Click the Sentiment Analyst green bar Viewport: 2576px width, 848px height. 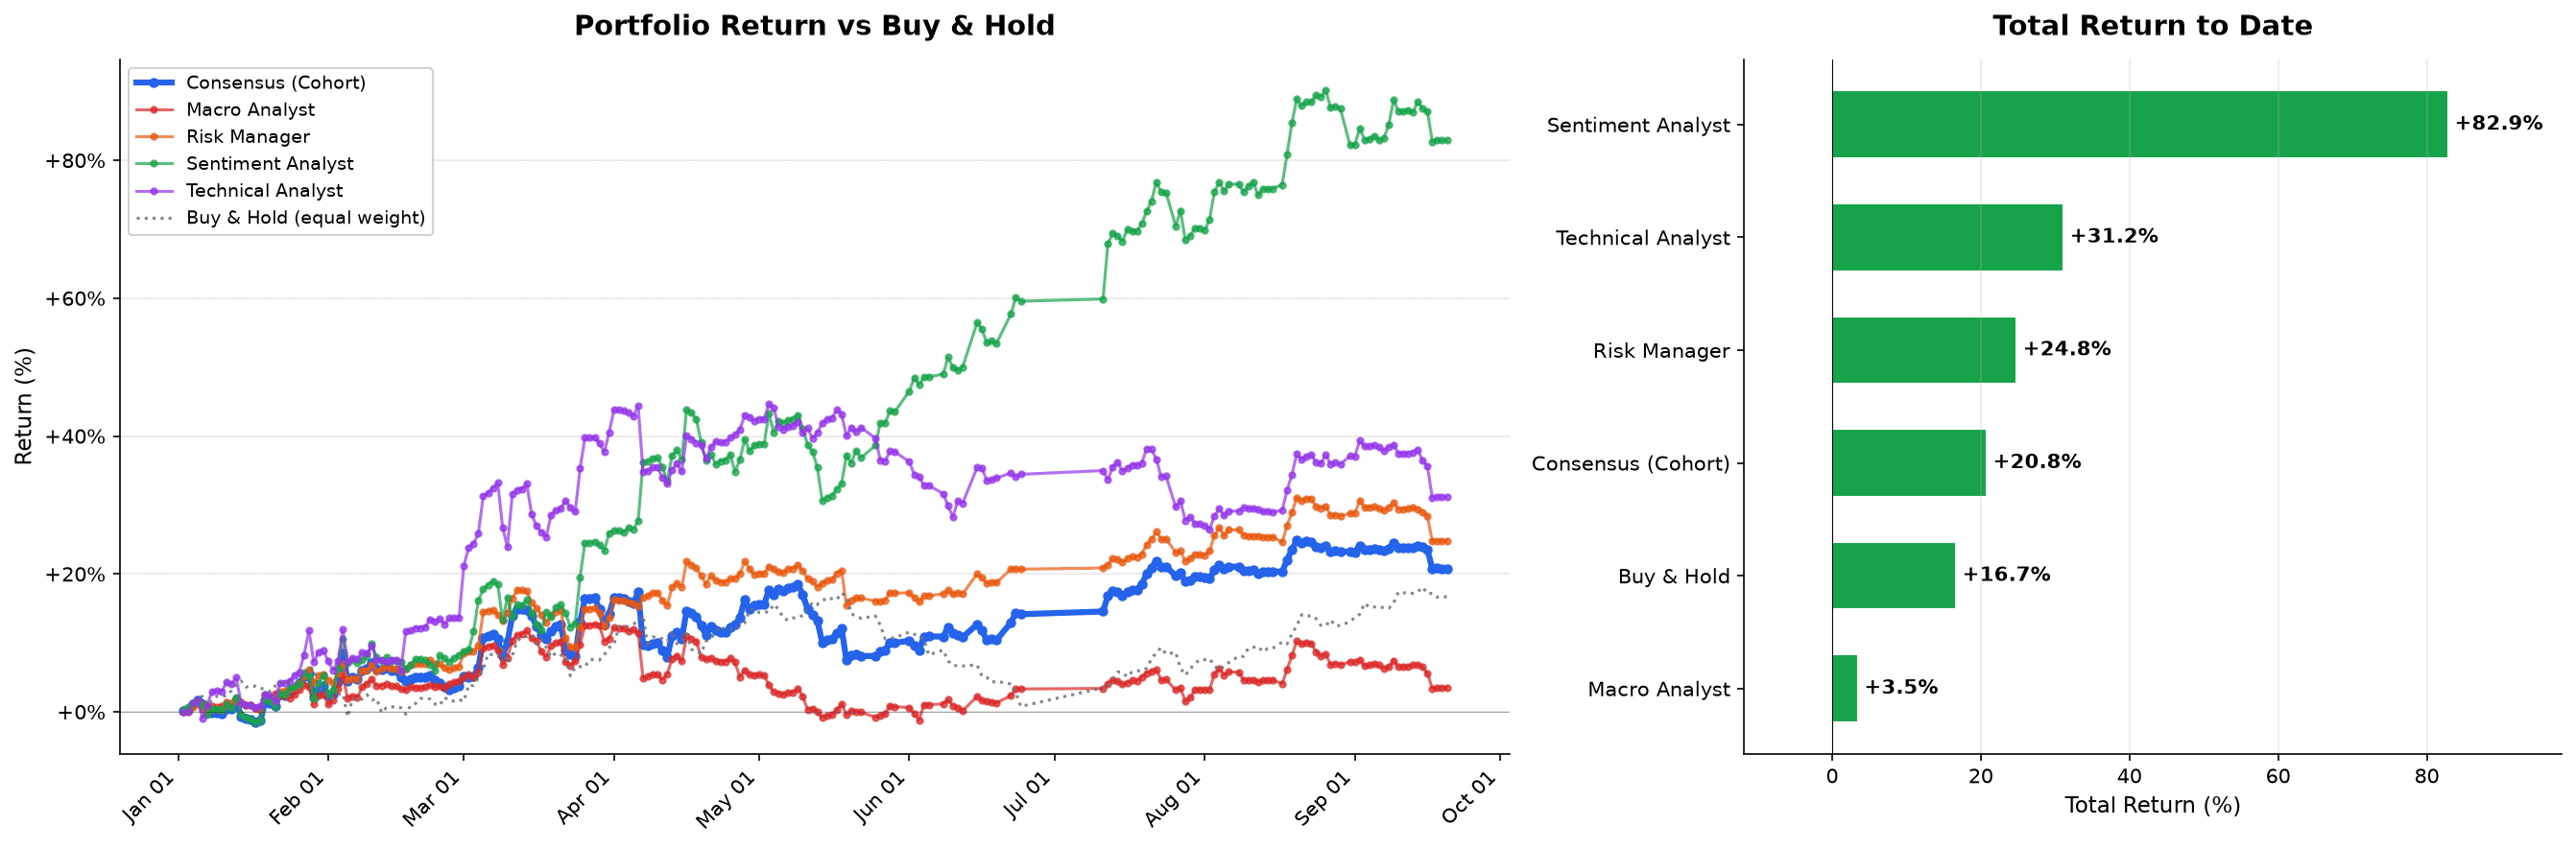pos(2139,124)
